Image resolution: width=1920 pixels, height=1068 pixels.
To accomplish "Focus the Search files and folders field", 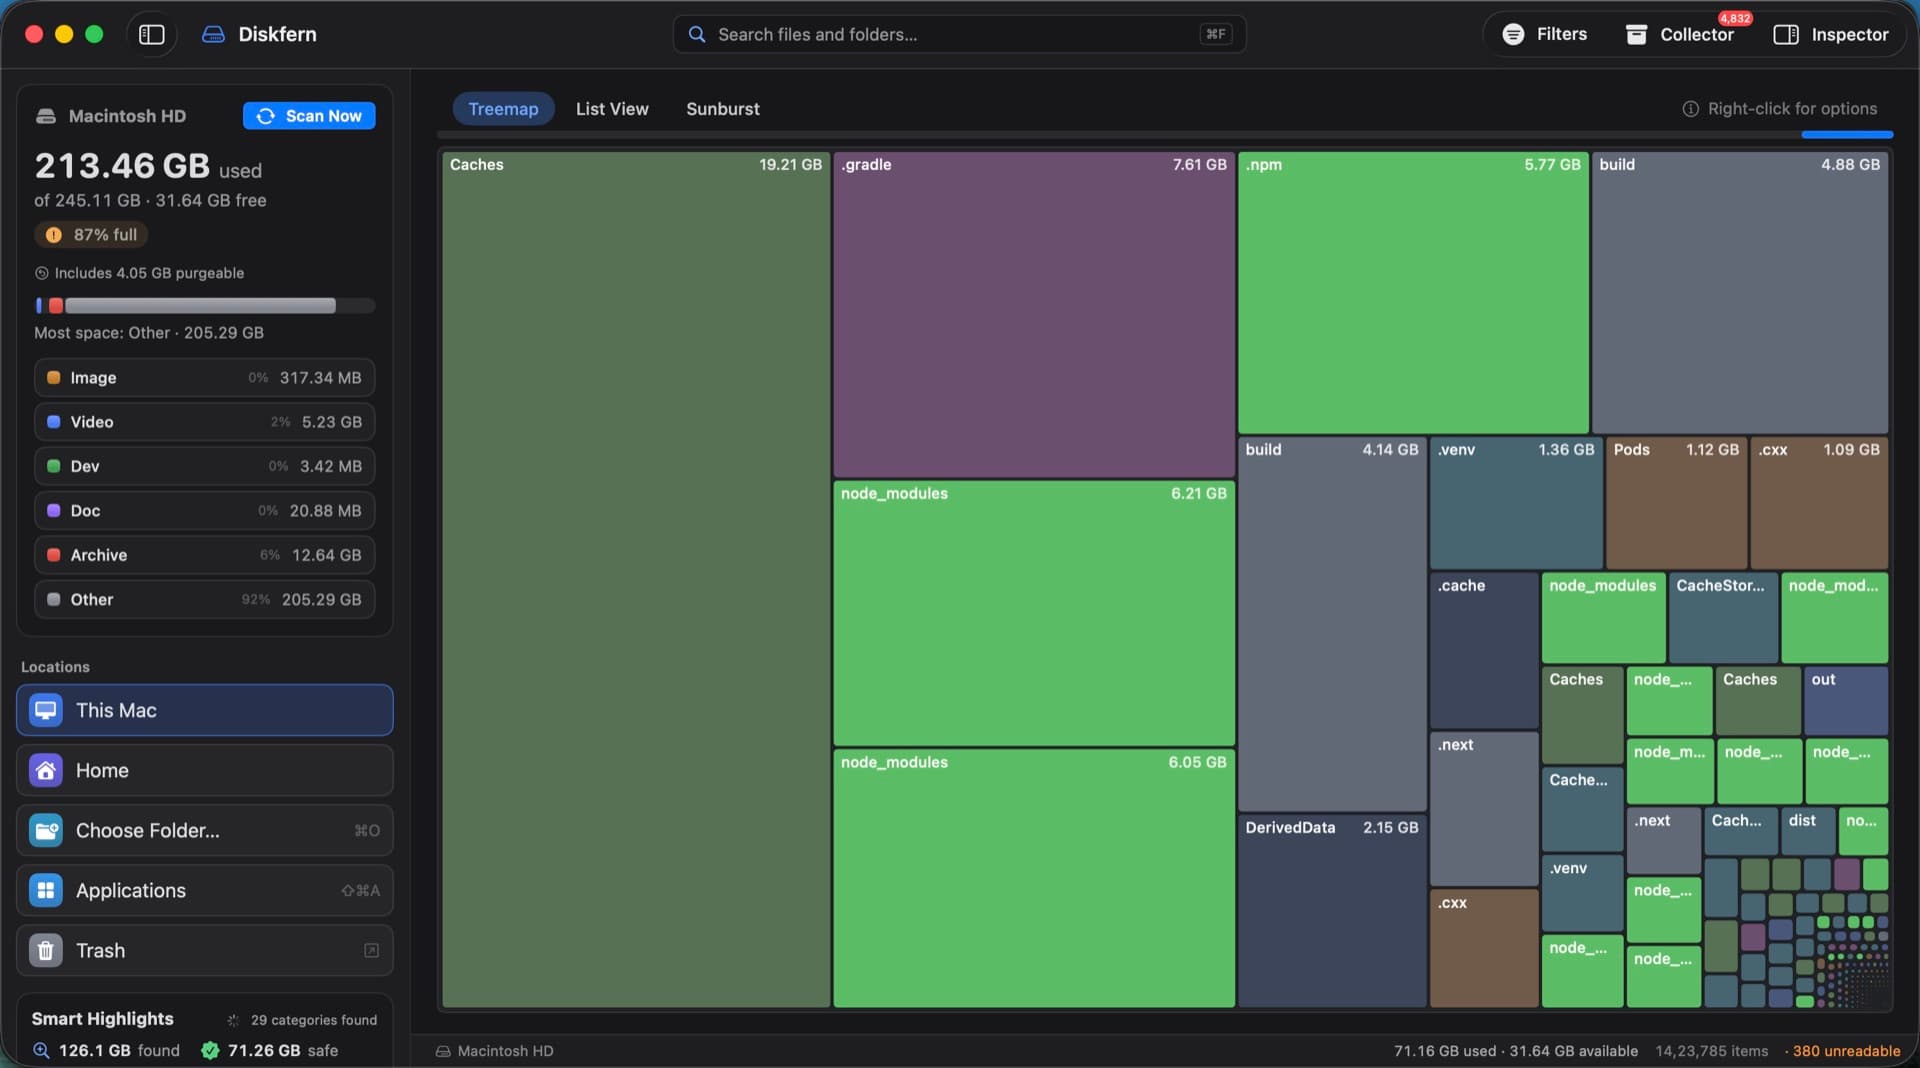I will (x=959, y=34).
